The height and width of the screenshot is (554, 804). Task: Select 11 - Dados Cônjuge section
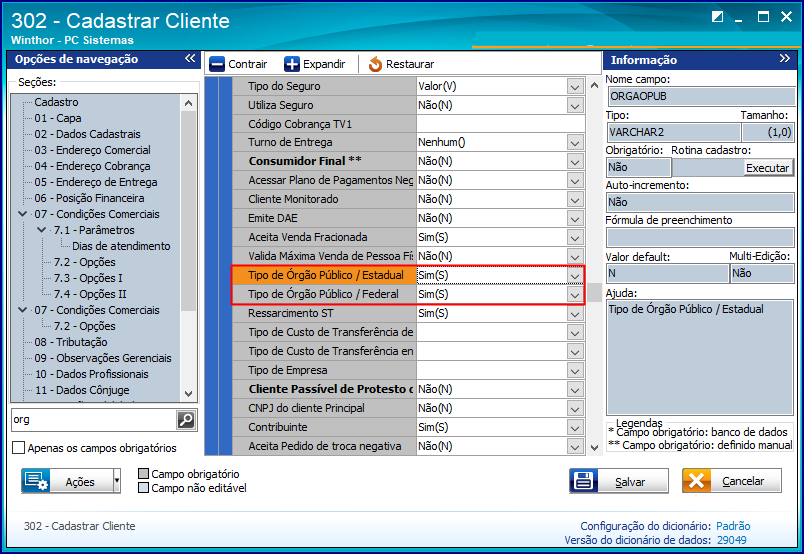click(x=82, y=390)
